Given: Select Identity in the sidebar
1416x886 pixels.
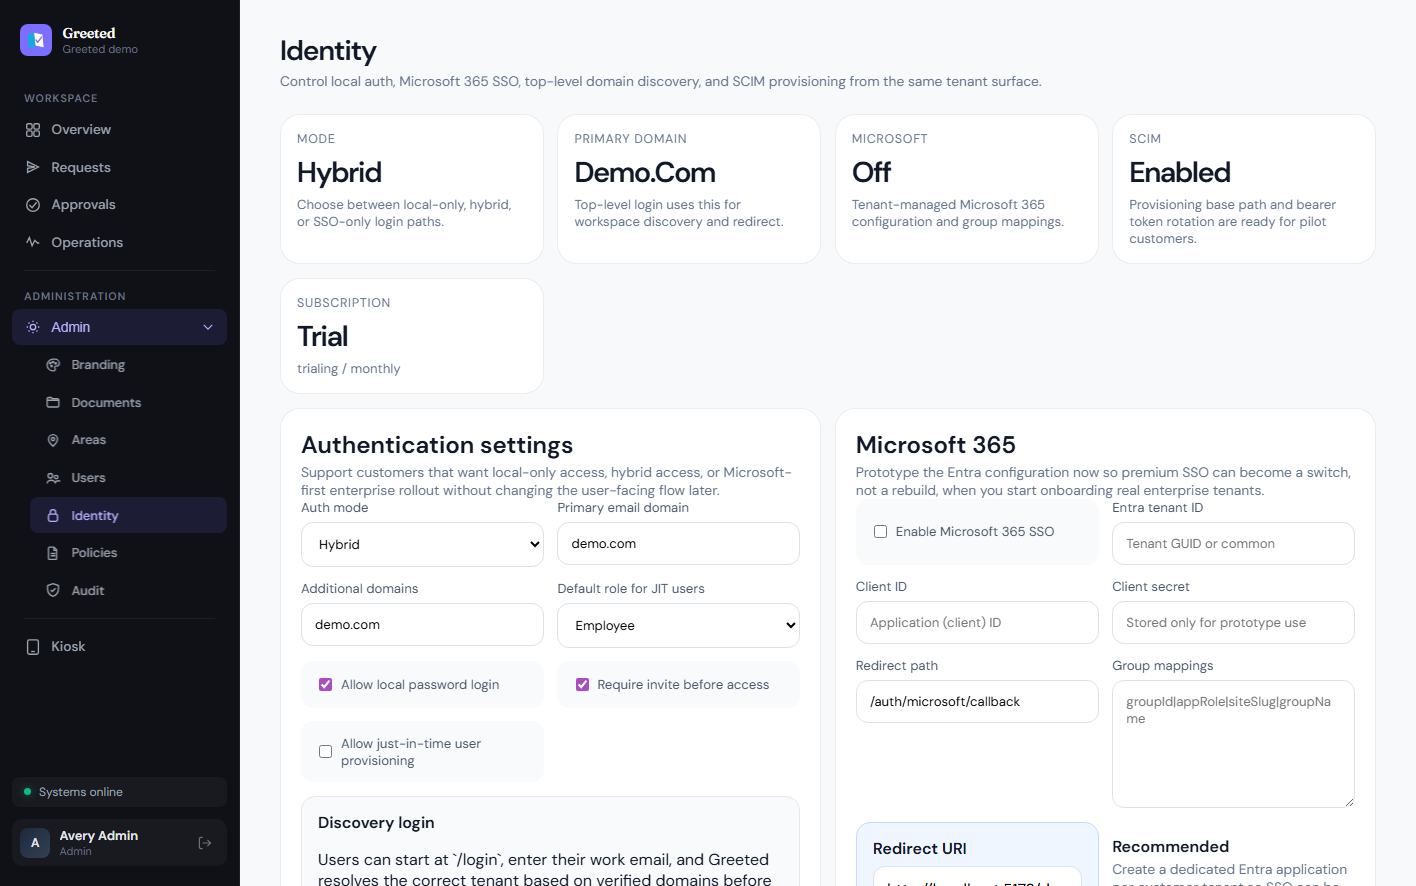Looking at the screenshot, I should tap(129, 516).
